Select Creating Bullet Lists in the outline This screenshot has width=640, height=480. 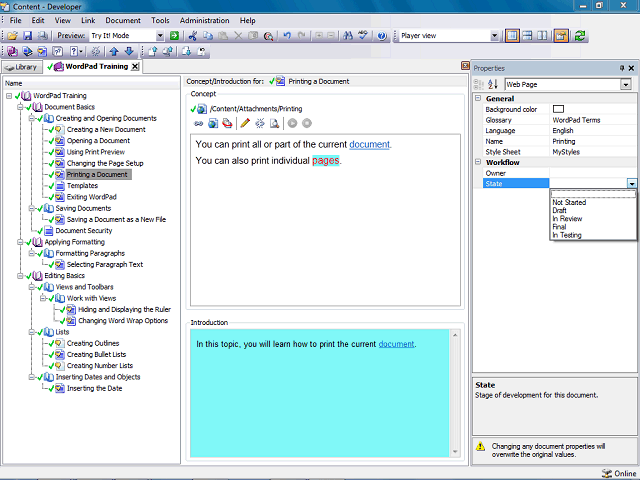point(96,355)
